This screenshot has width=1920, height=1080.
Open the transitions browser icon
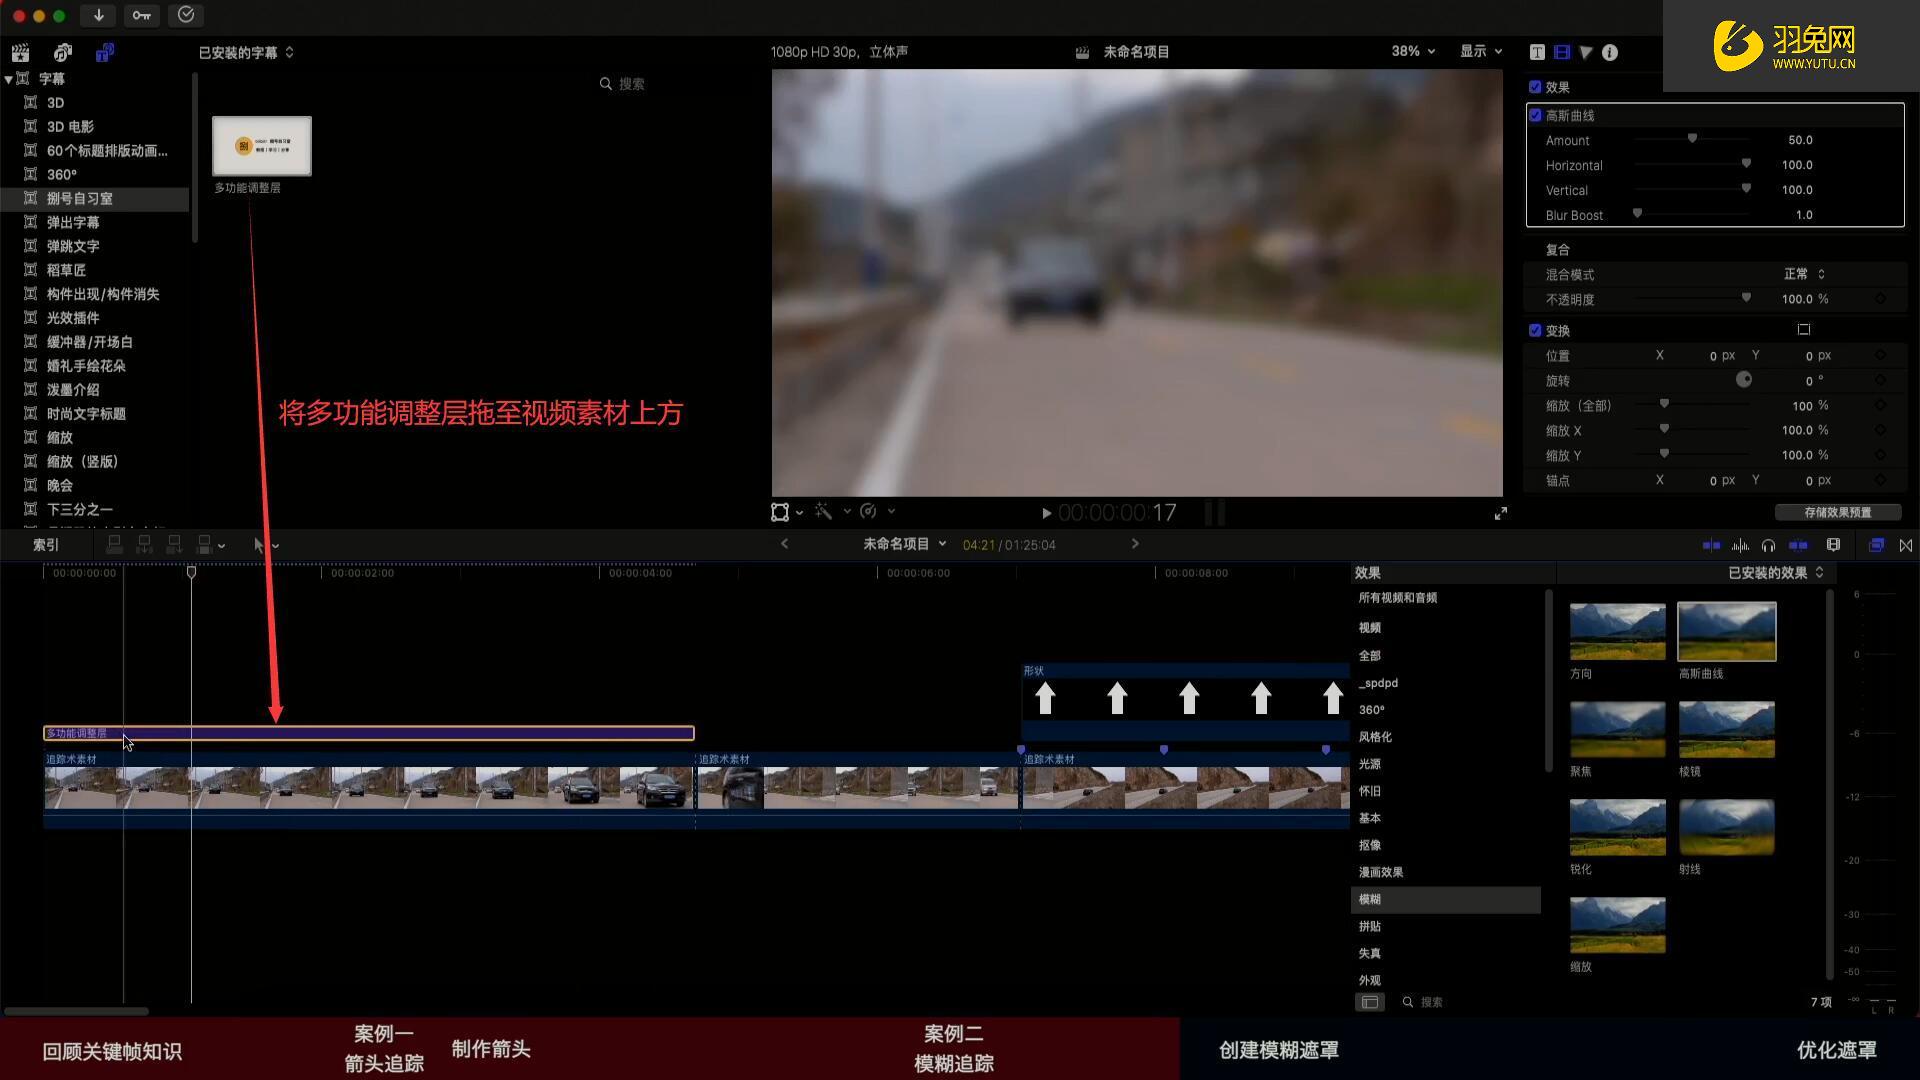tap(1905, 545)
